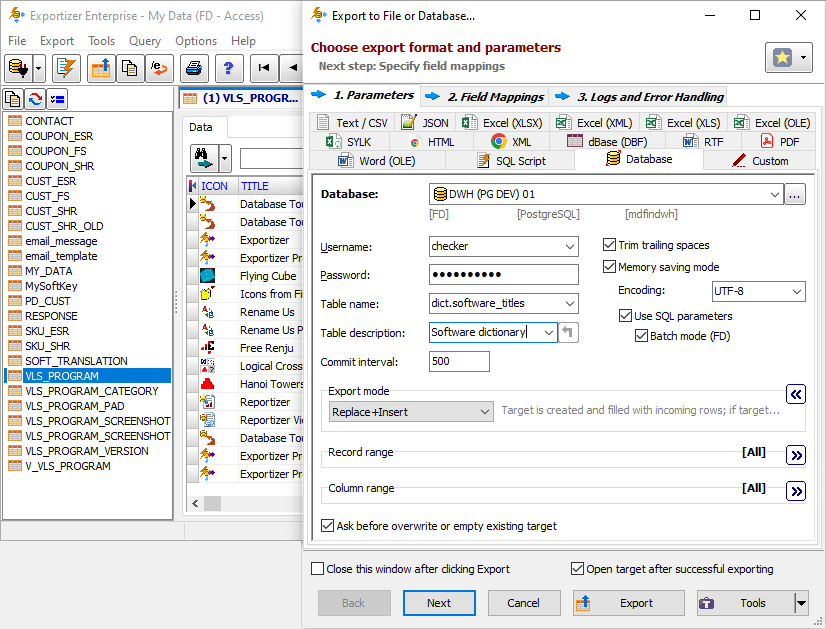Switch to 2. Field Mappings tab
The image size is (826, 629).
click(485, 96)
